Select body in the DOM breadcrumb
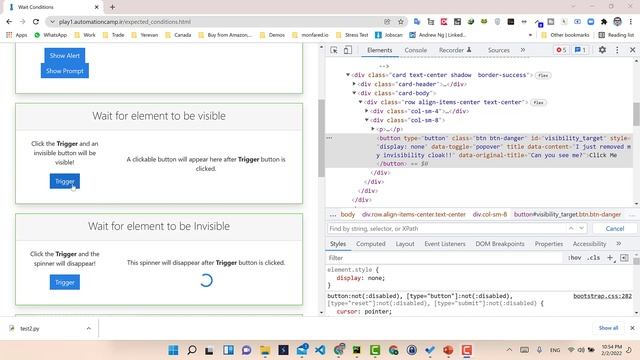 click(x=348, y=214)
